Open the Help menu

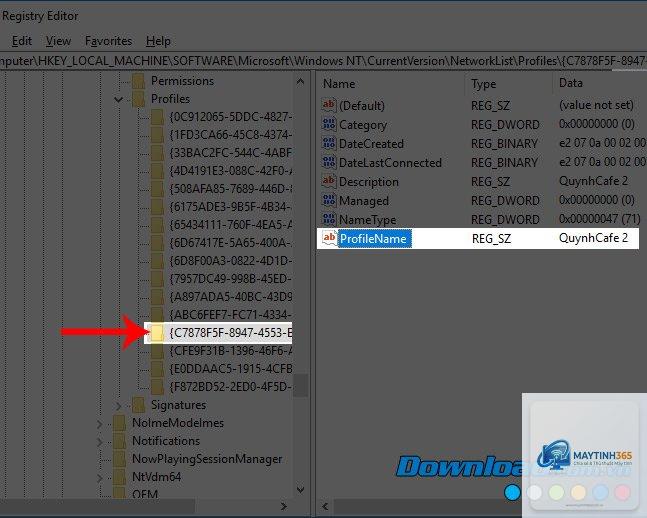[158, 41]
